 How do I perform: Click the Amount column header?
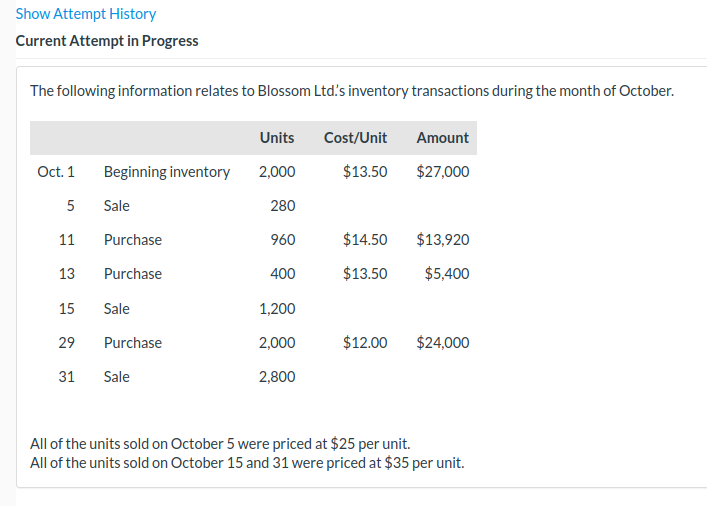(x=442, y=138)
